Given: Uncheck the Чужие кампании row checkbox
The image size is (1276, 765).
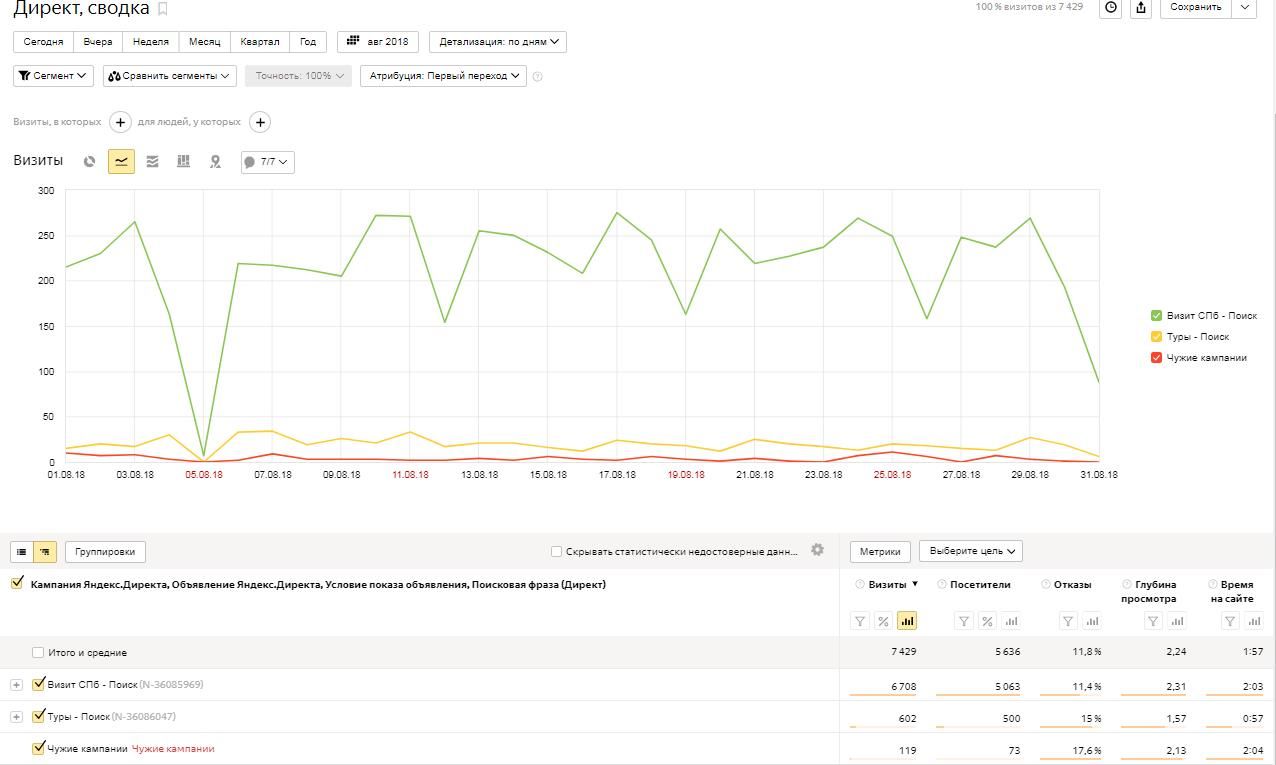Looking at the screenshot, I should 39,748.
